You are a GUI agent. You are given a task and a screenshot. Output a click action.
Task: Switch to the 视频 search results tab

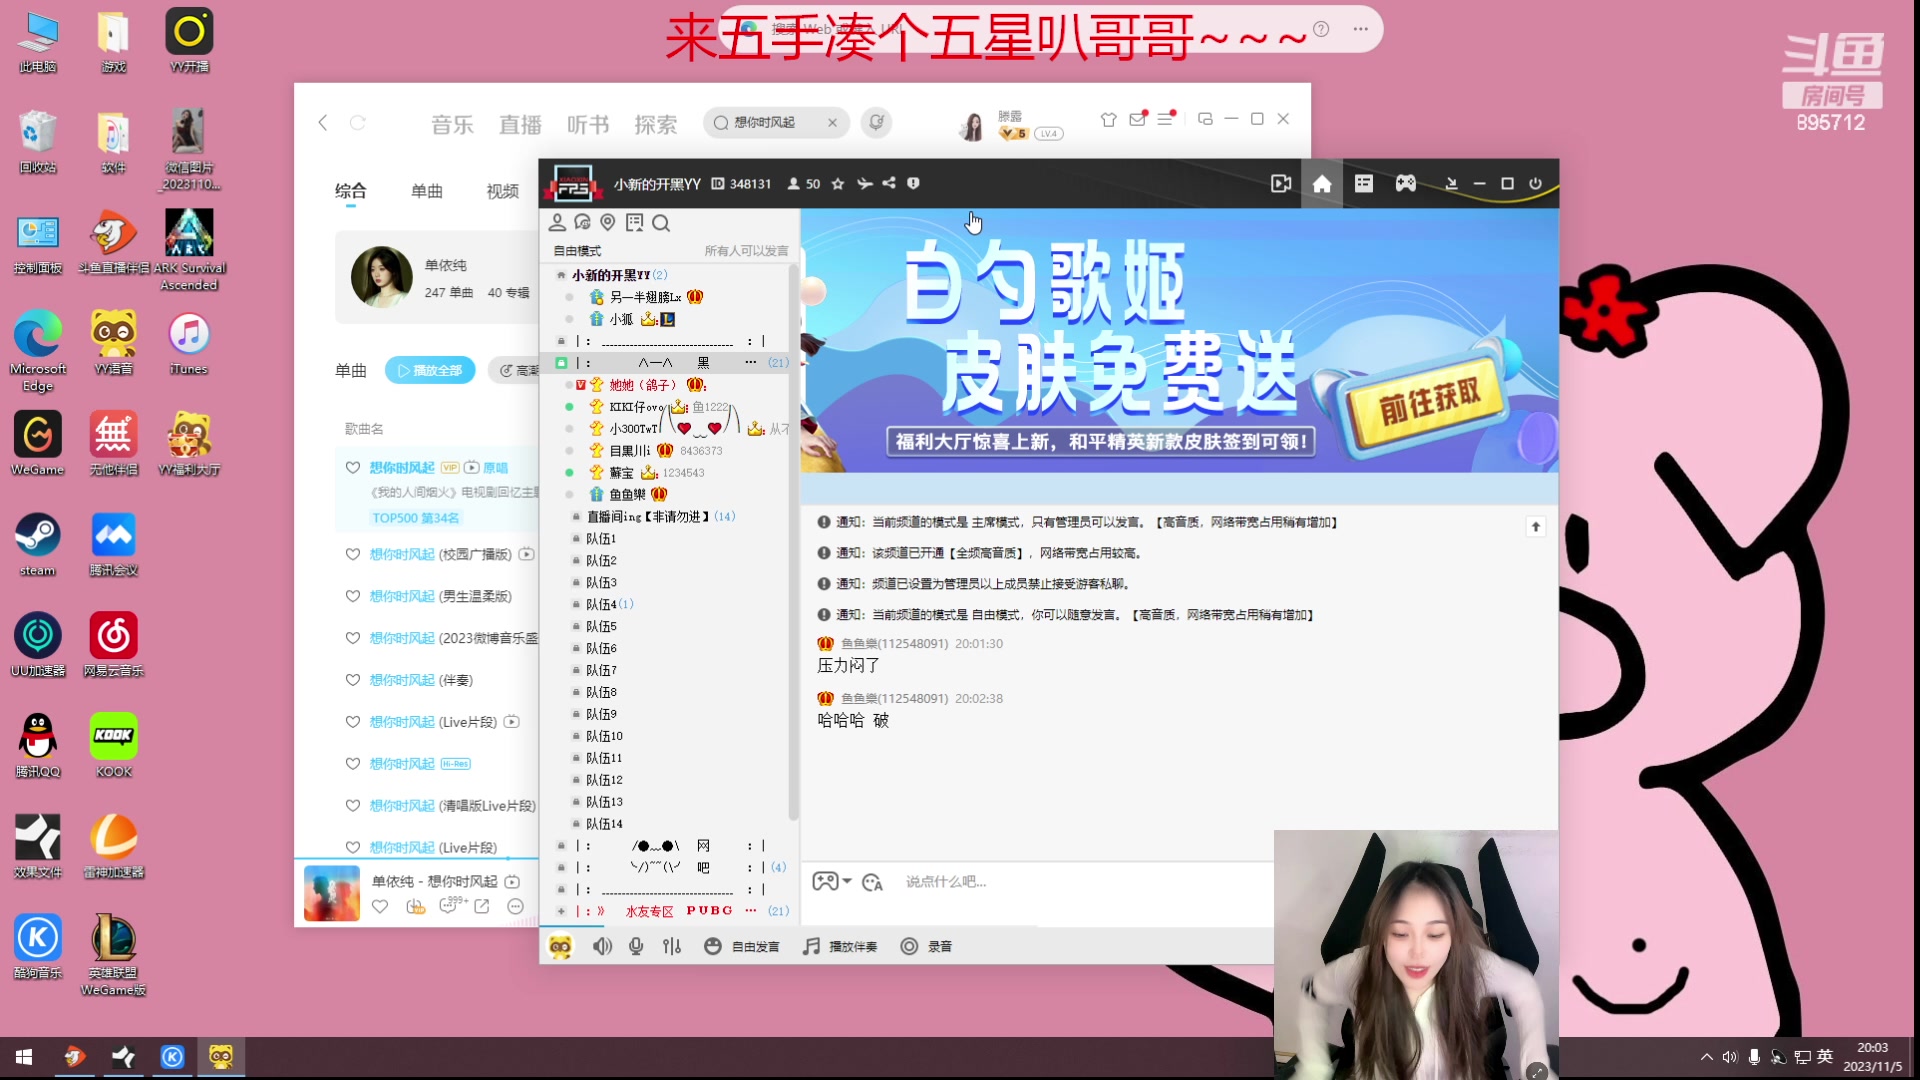[x=502, y=191]
